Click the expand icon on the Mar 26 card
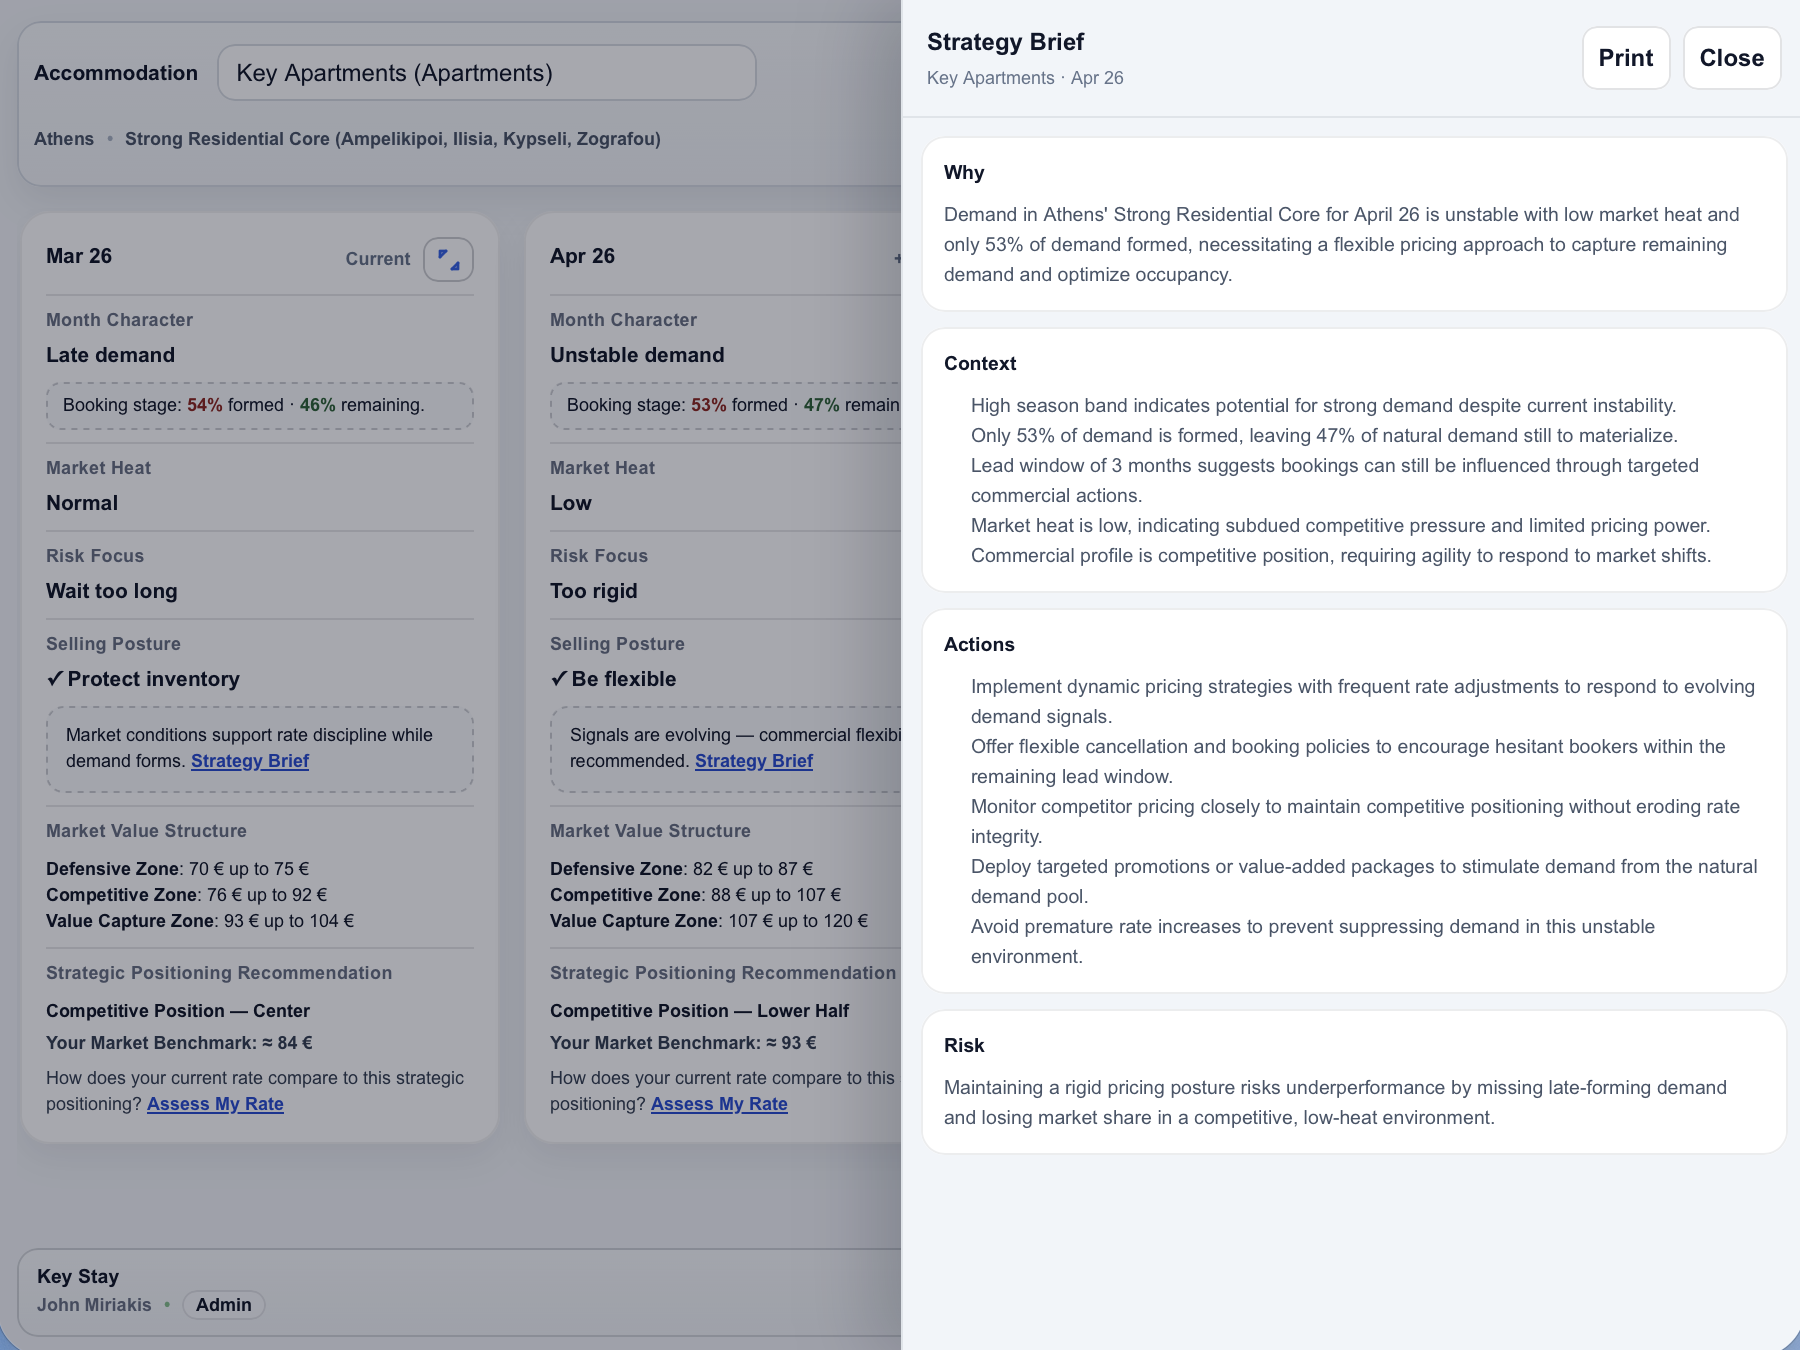Screen dimensions: 1800x1350 448,260
